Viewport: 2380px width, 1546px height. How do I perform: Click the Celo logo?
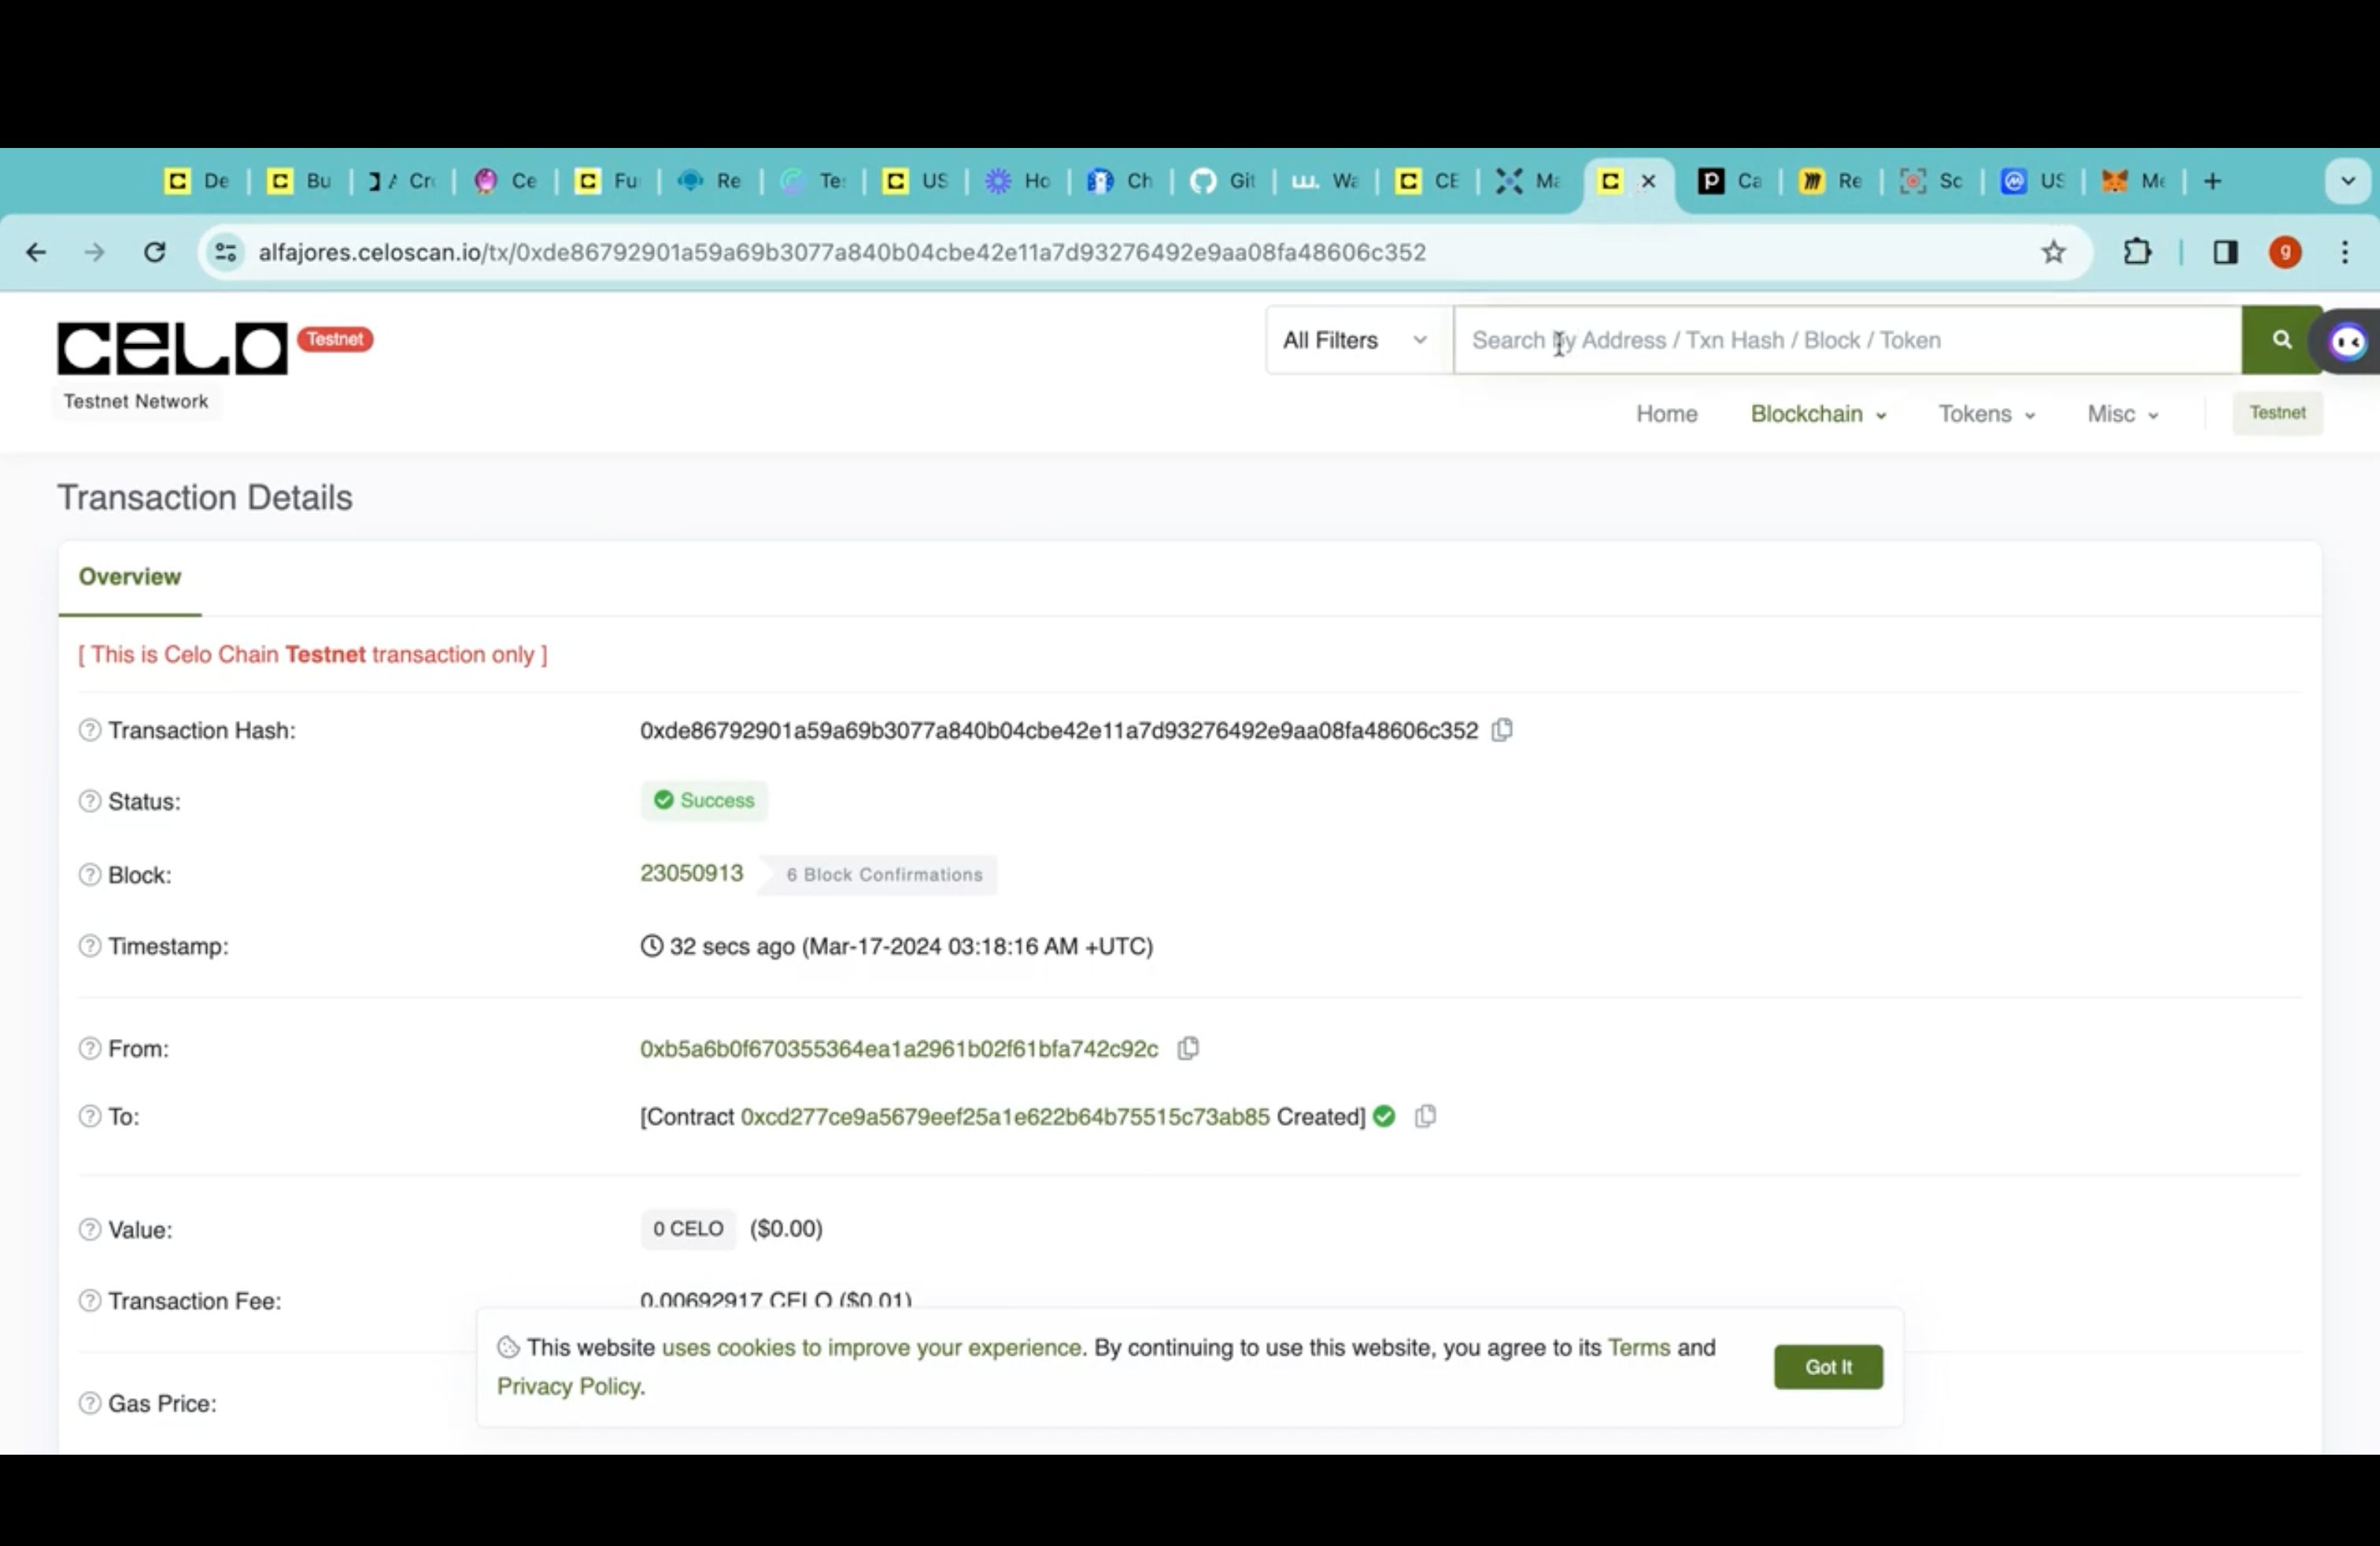172,348
